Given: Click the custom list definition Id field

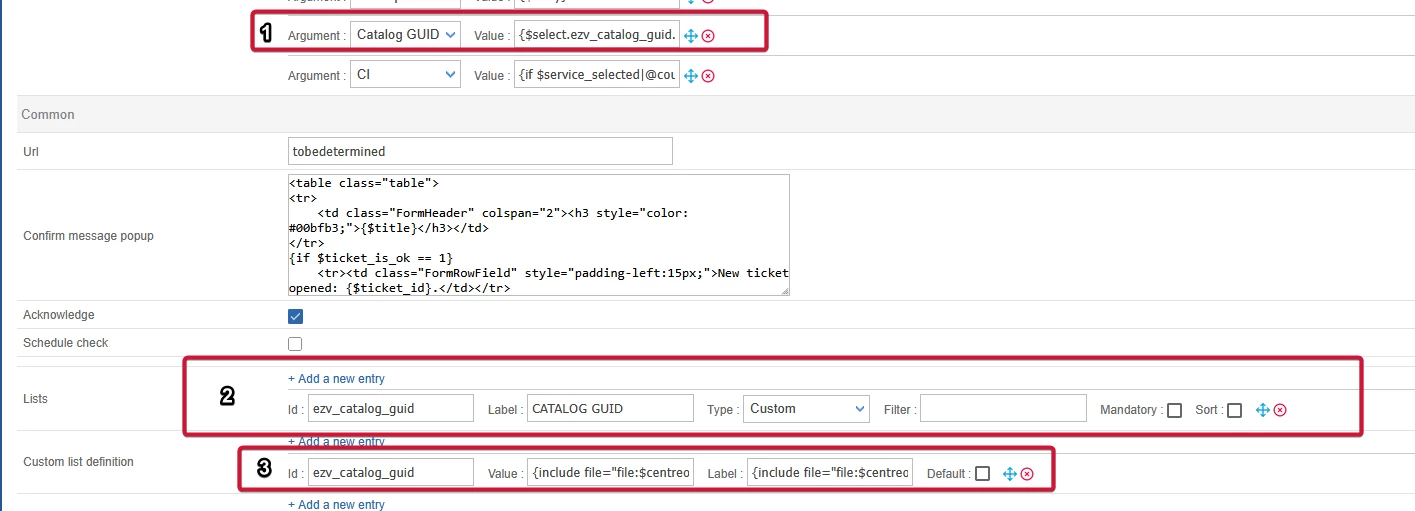Looking at the screenshot, I should coord(390,472).
